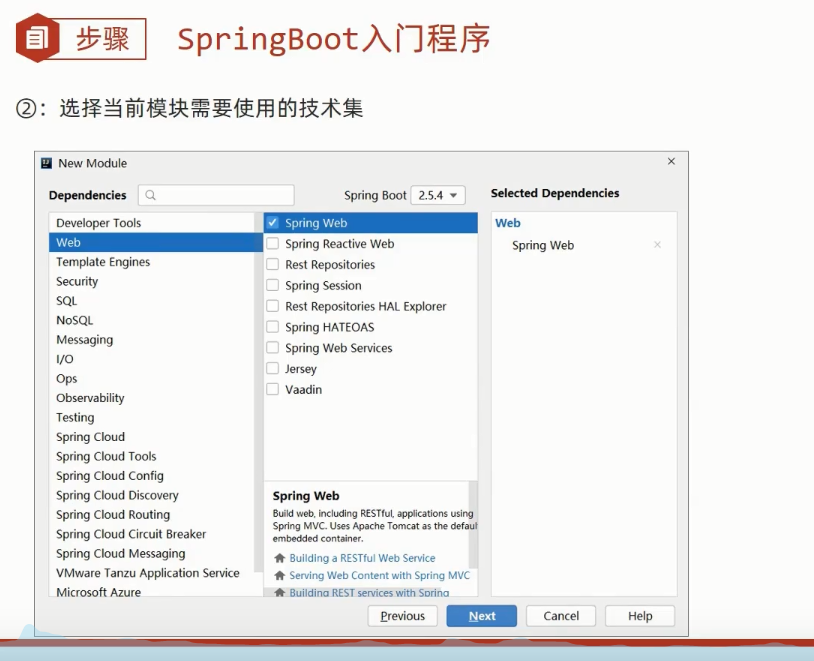
Task: Select the SQL category
Action: (x=152, y=301)
